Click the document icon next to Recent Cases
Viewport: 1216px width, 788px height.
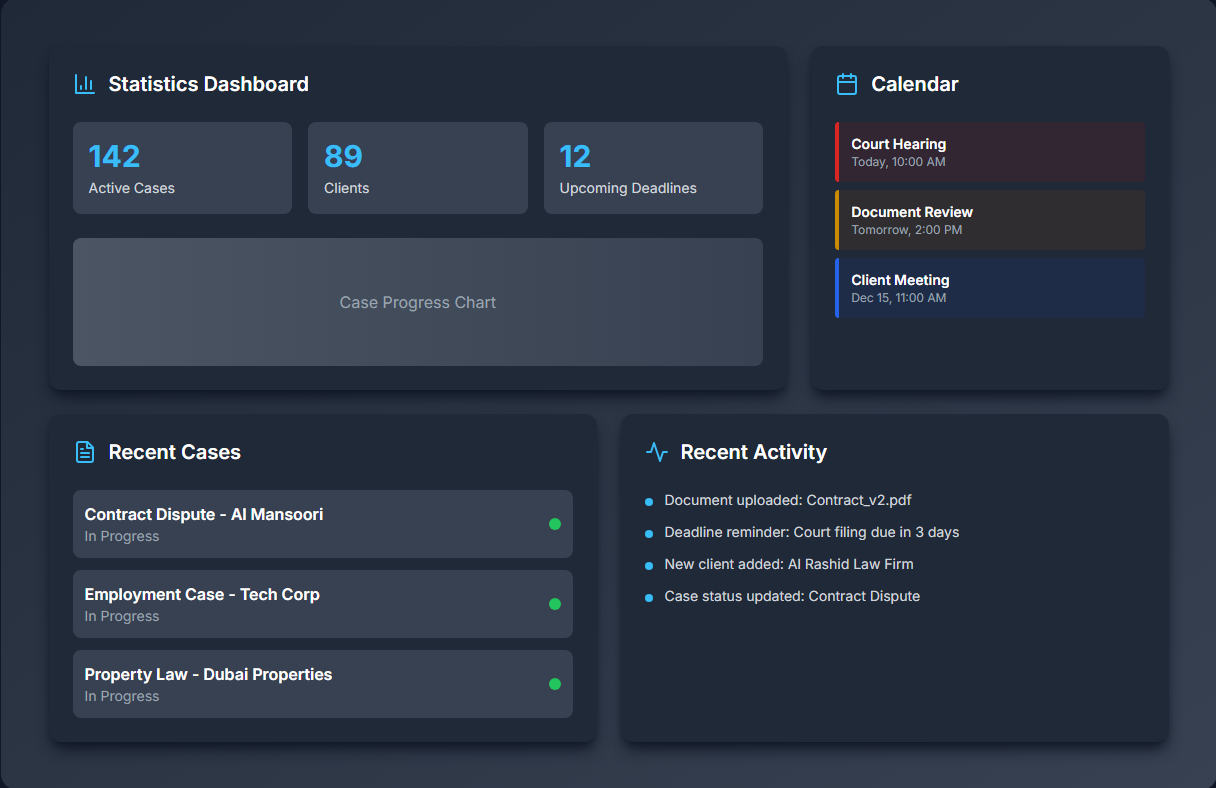point(84,452)
